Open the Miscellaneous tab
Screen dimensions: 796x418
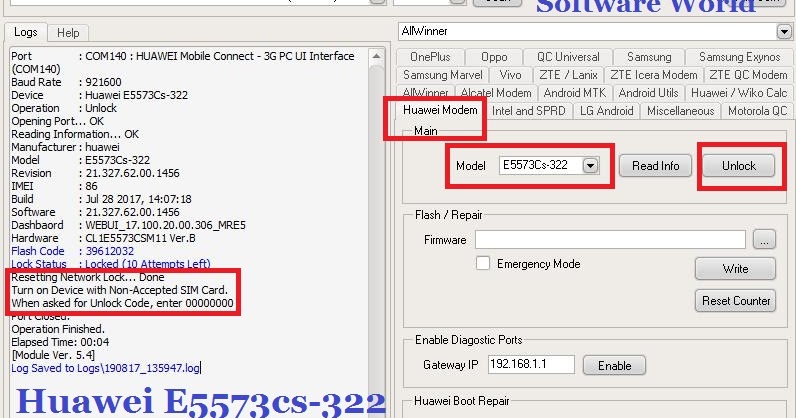click(x=680, y=111)
